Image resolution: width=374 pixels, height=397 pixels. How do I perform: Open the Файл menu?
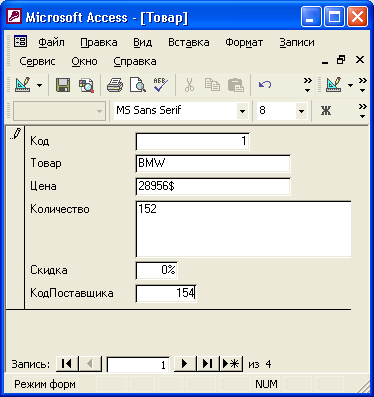(51, 42)
